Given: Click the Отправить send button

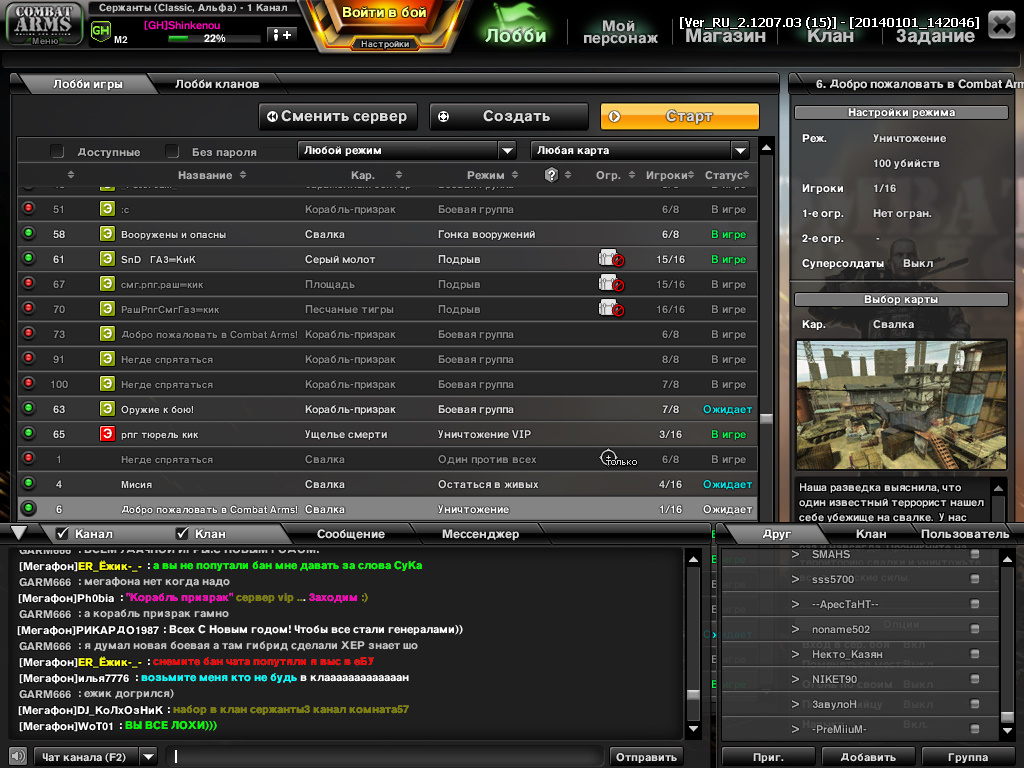Looking at the screenshot, I should pos(647,757).
